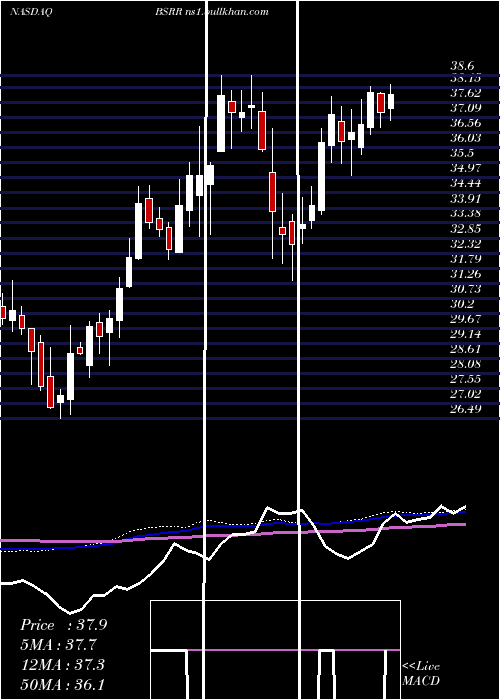Select the 29.14 price axis label

[466, 334]
